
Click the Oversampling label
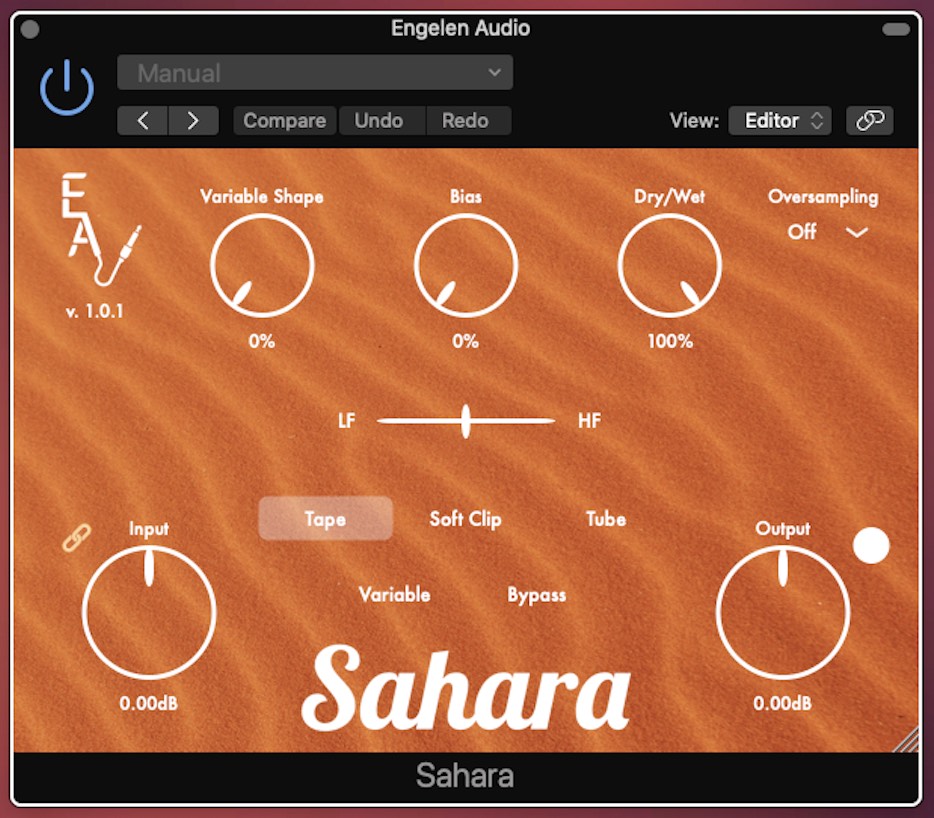pyautogui.click(x=823, y=197)
